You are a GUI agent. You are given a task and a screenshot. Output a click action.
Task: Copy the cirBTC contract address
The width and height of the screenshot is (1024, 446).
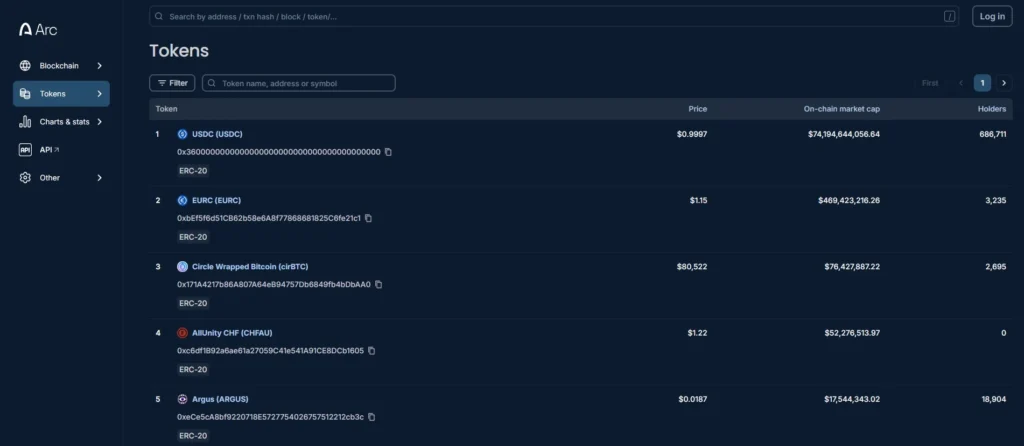tap(379, 285)
